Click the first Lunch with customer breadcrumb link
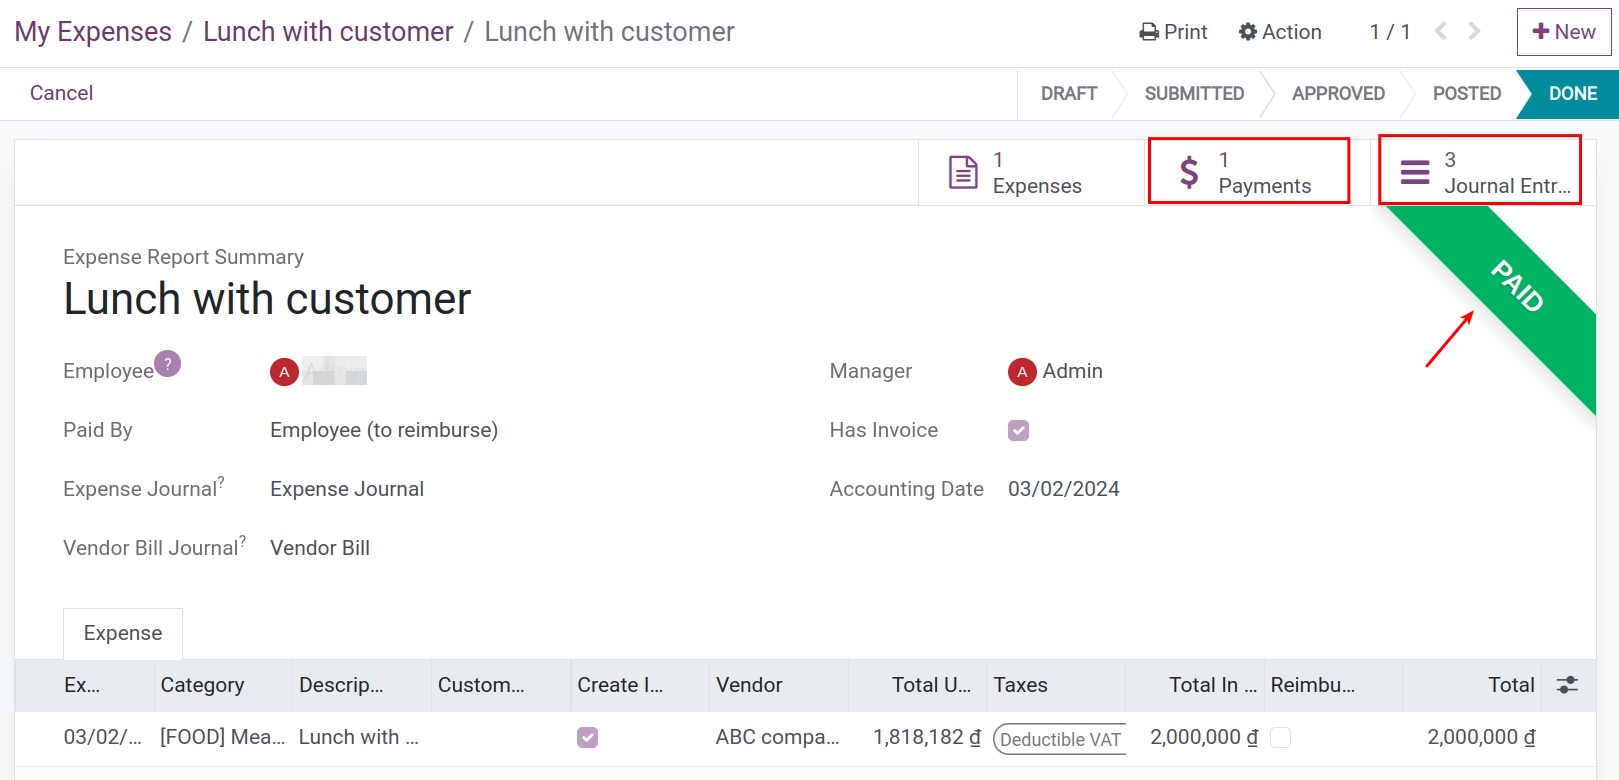 (x=328, y=32)
